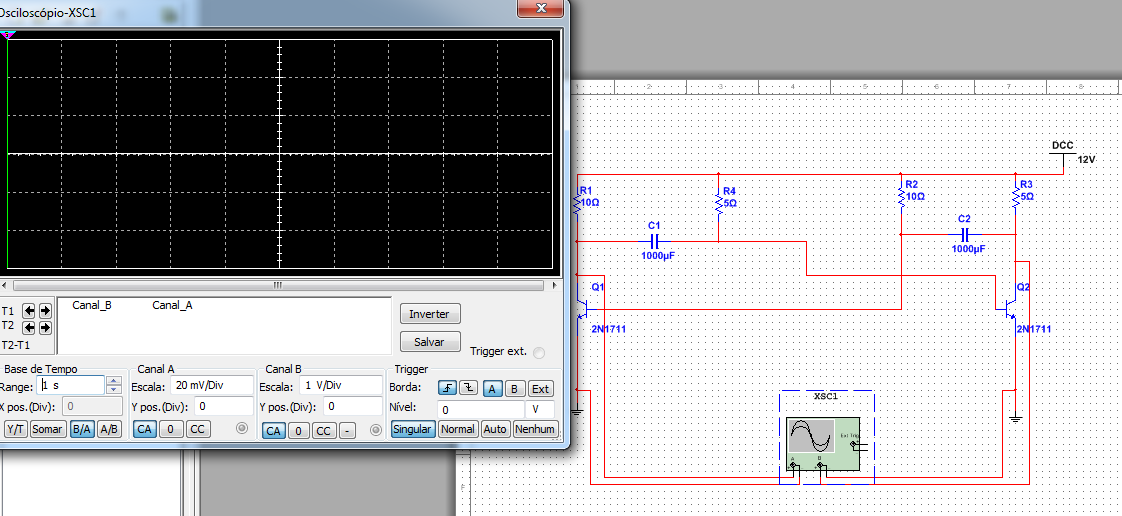1122x516 pixels.
Task: Toggle Canal B radio indicator
Action: [376, 430]
